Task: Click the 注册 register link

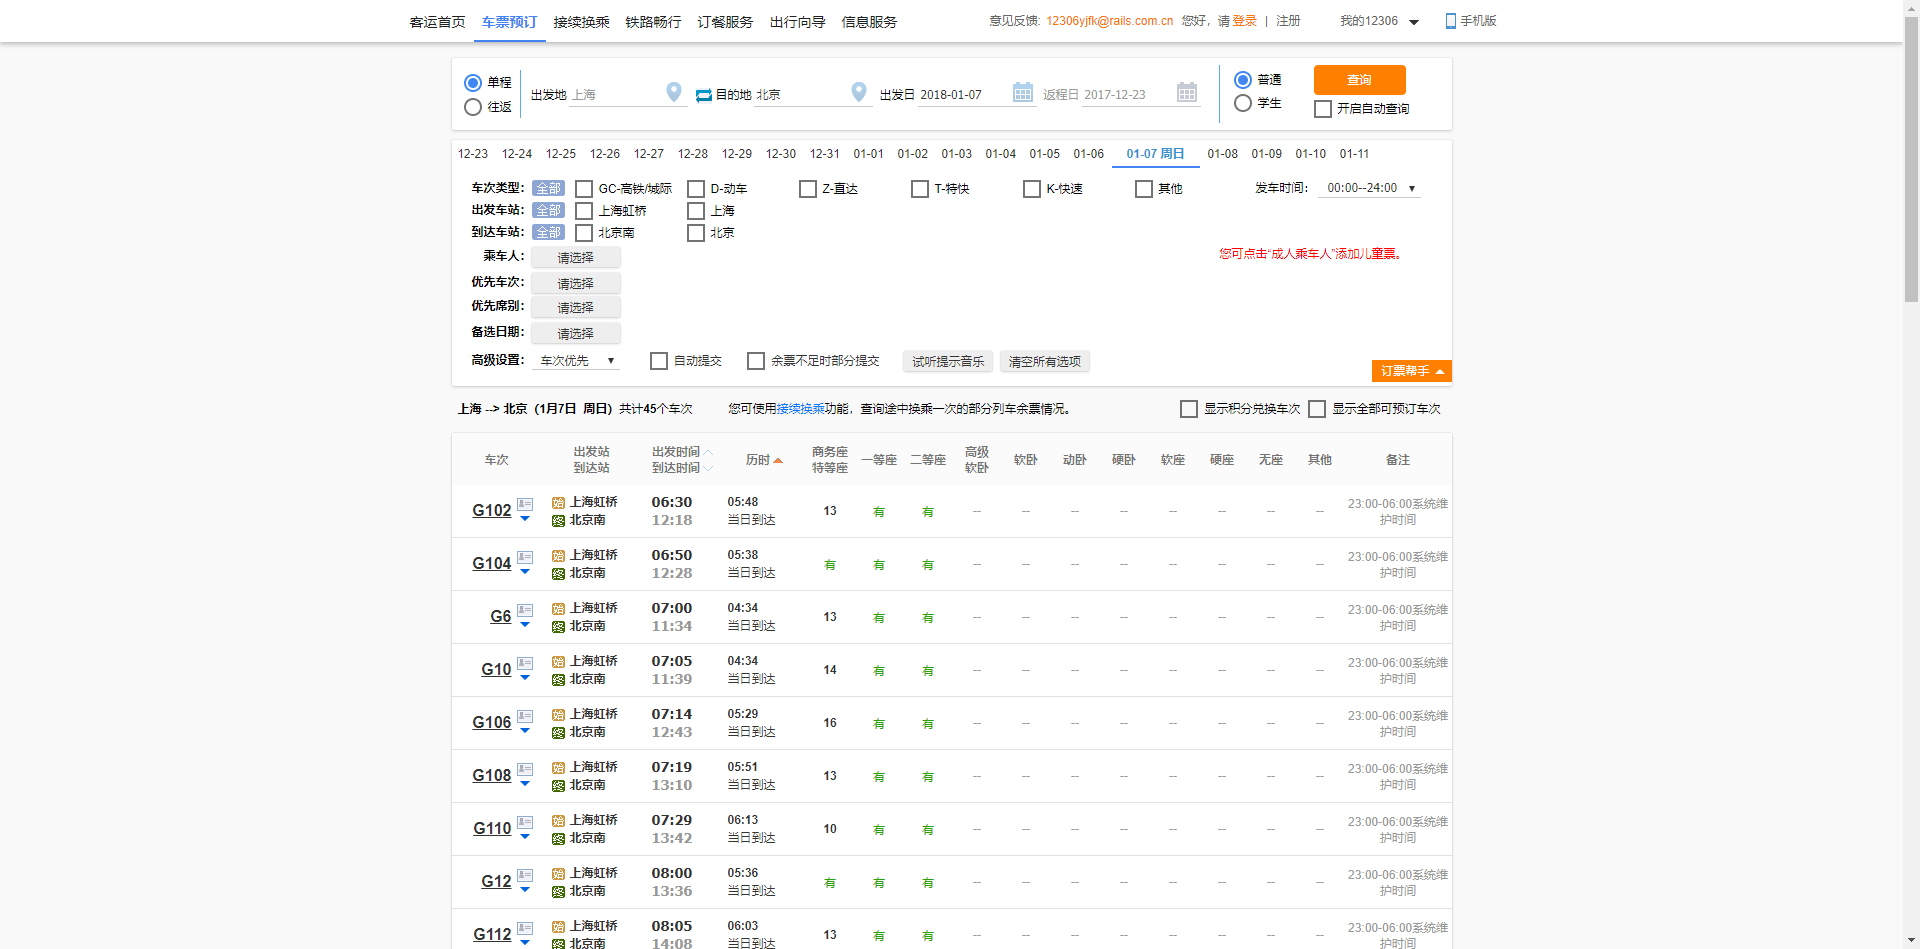Action: [1288, 21]
